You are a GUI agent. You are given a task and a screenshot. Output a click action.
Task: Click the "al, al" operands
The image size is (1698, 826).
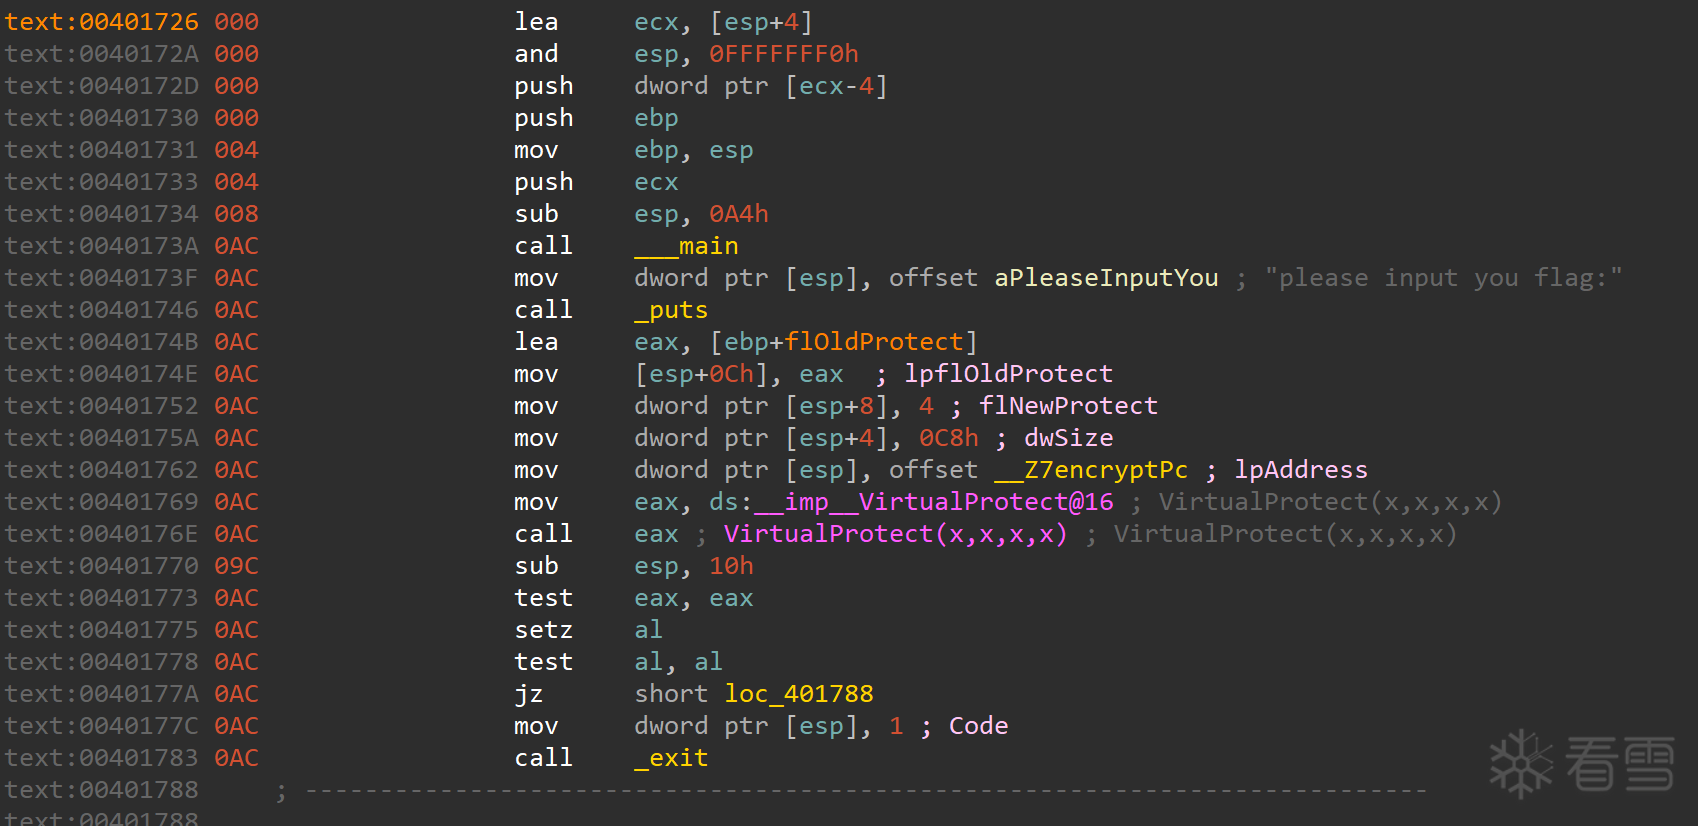(679, 662)
